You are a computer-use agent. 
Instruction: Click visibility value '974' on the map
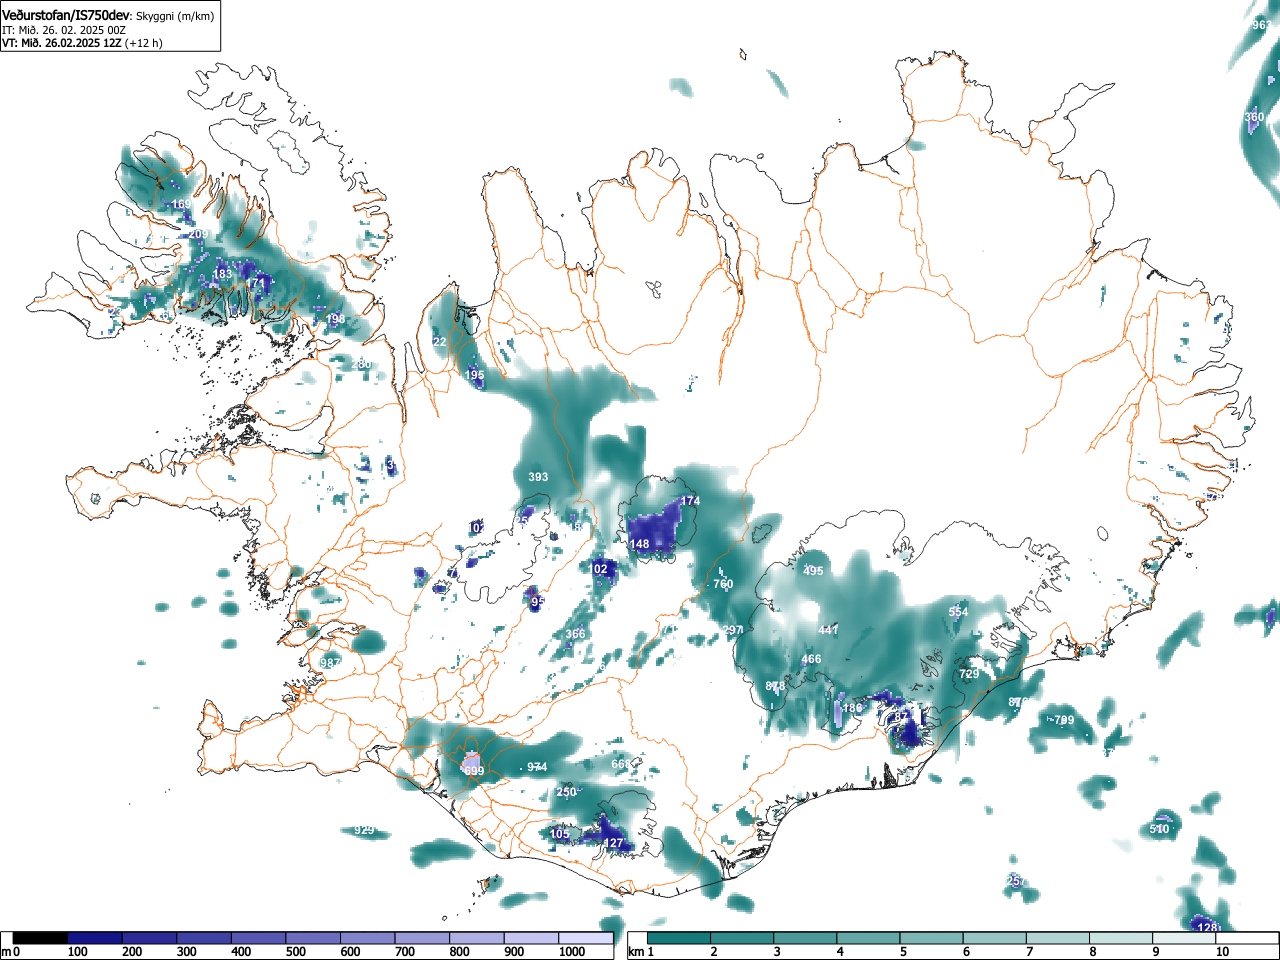[x=537, y=767]
